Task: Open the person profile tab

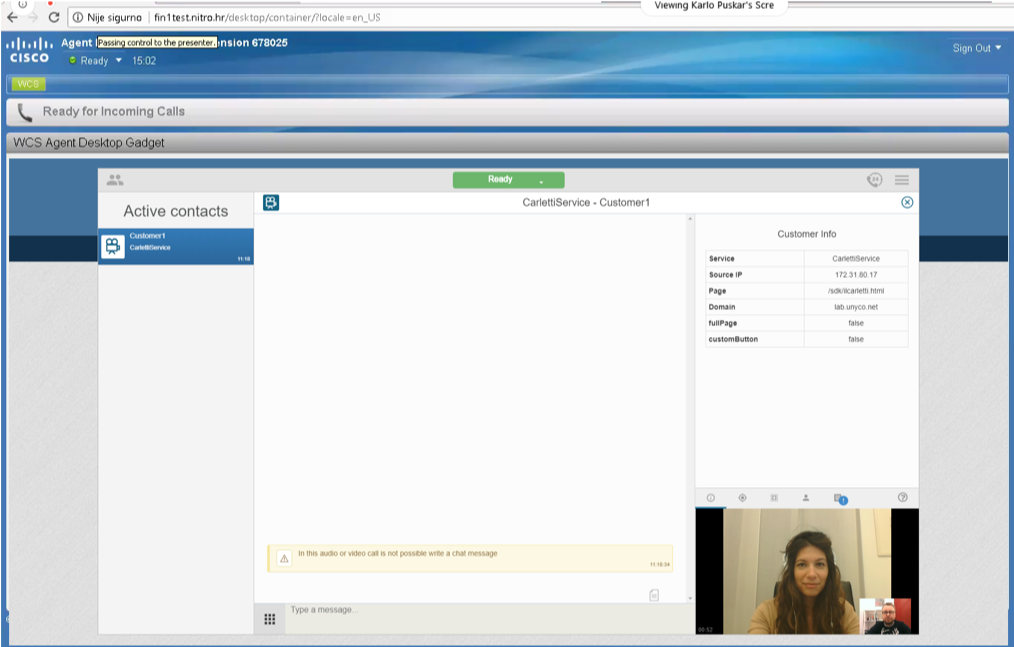Action: [x=805, y=497]
